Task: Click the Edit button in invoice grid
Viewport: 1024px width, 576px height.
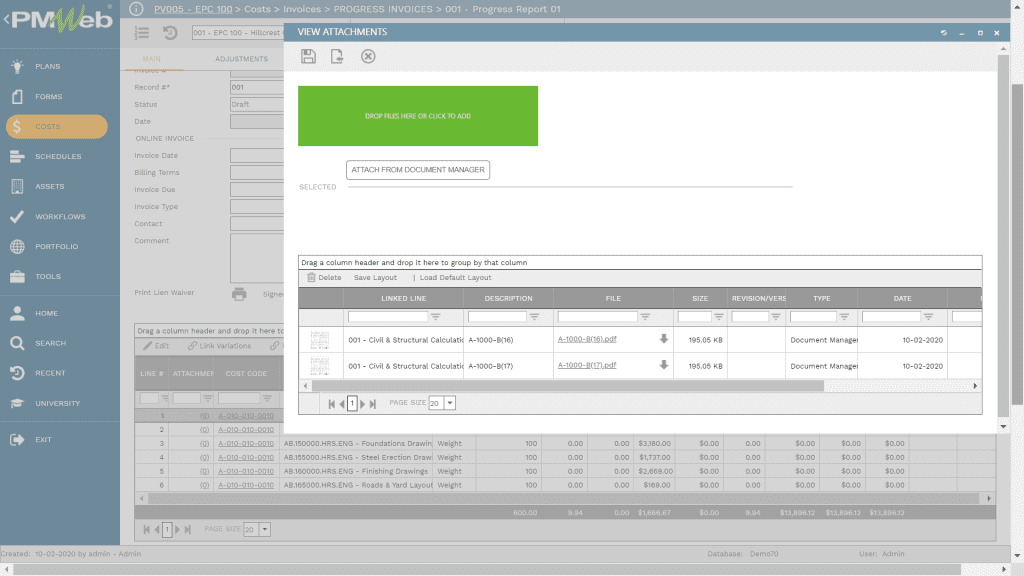Action: (x=156, y=346)
